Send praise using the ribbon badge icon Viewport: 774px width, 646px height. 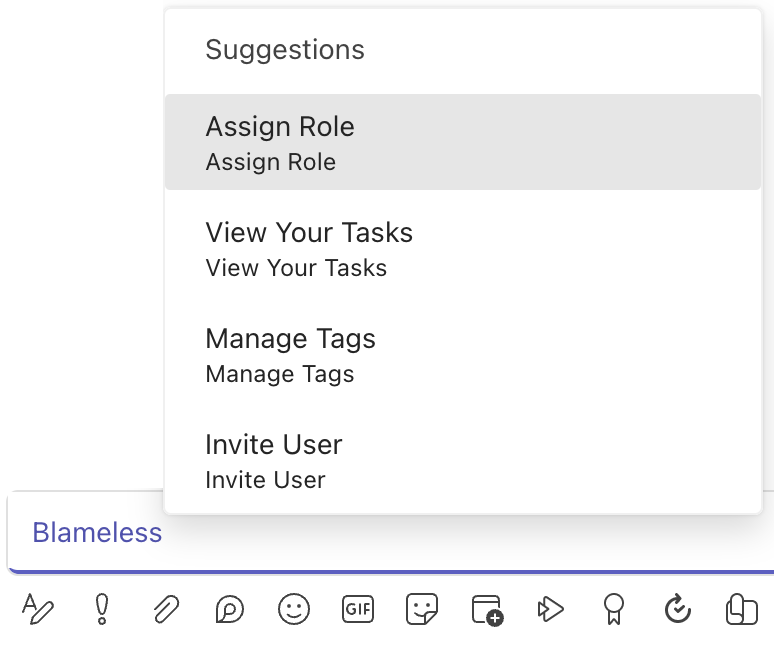(614, 609)
